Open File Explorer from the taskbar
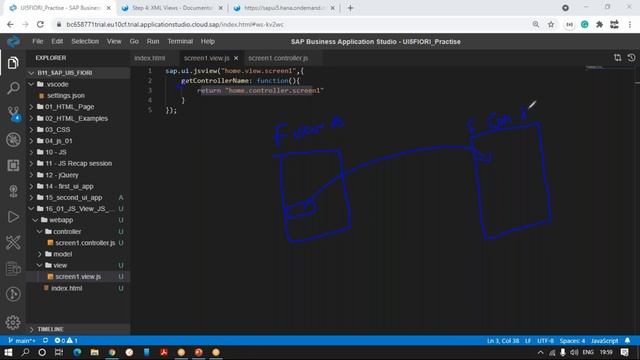 94,352
